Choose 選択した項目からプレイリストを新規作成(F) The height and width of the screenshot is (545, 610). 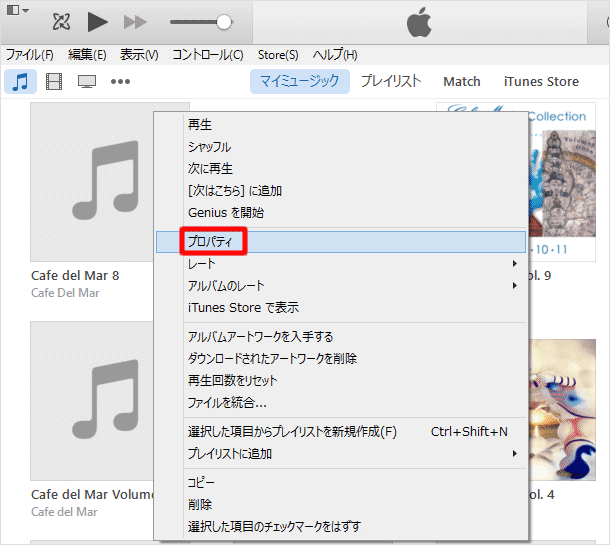[341, 431]
